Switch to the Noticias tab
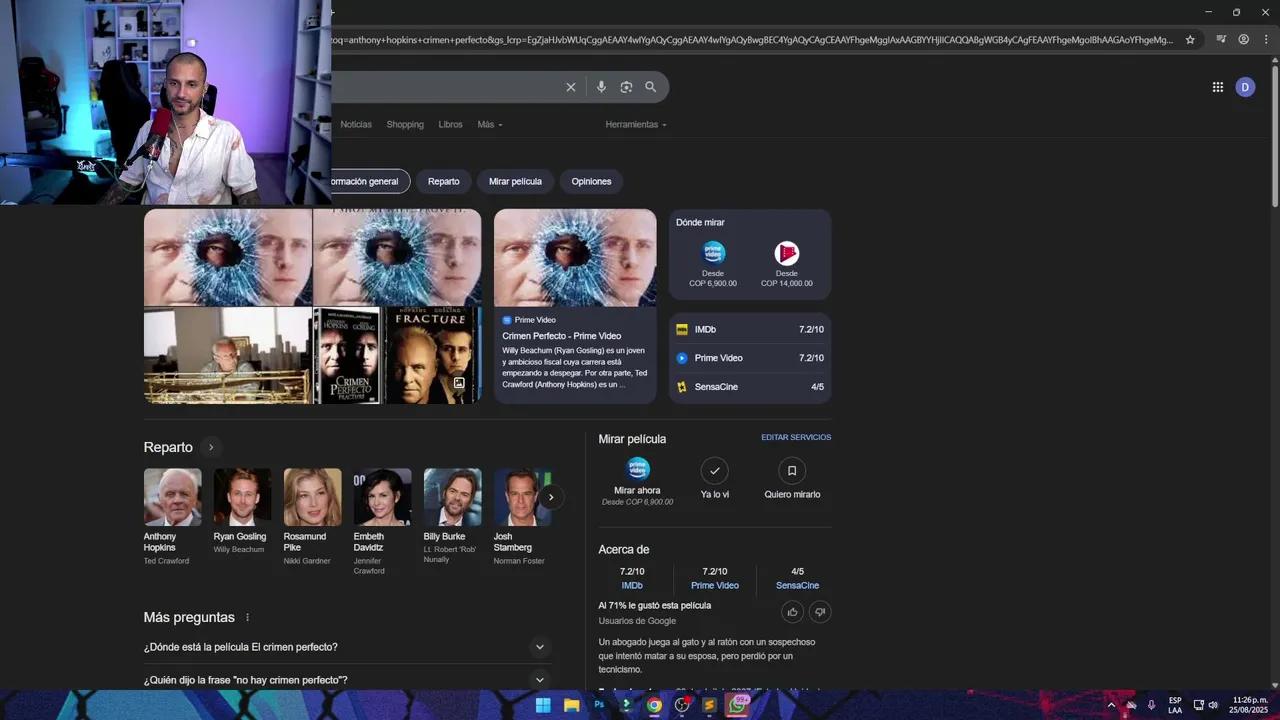1280x720 pixels. click(x=356, y=125)
